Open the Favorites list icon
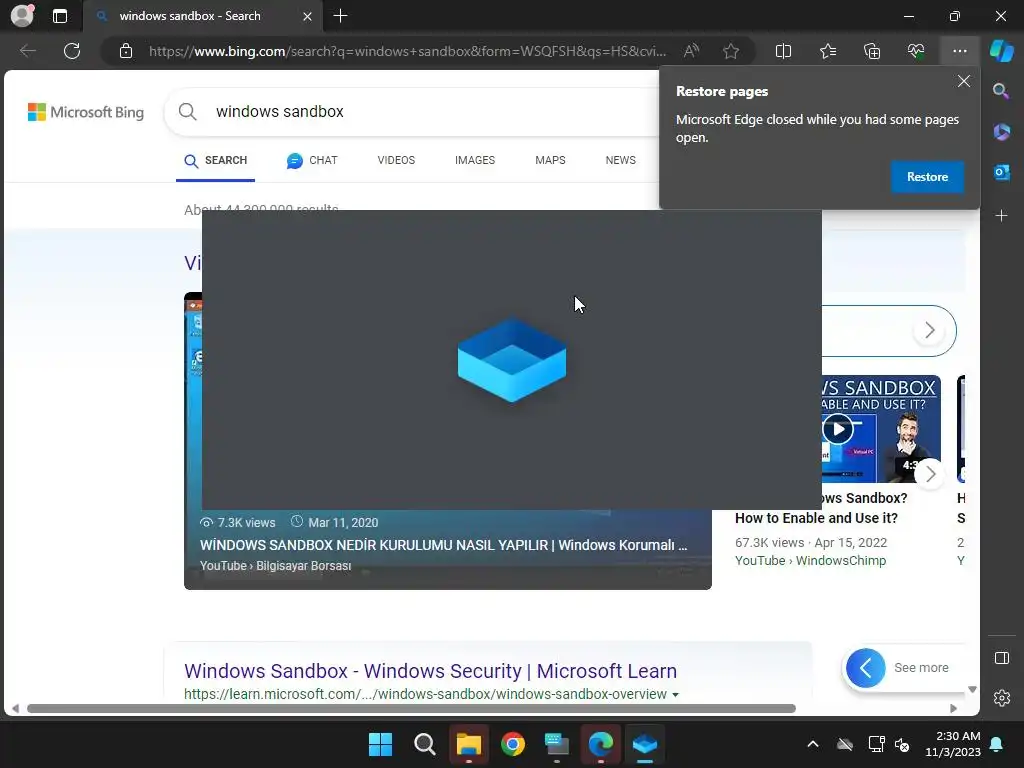Viewport: 1024px width, 768px height. pos(827,51)
